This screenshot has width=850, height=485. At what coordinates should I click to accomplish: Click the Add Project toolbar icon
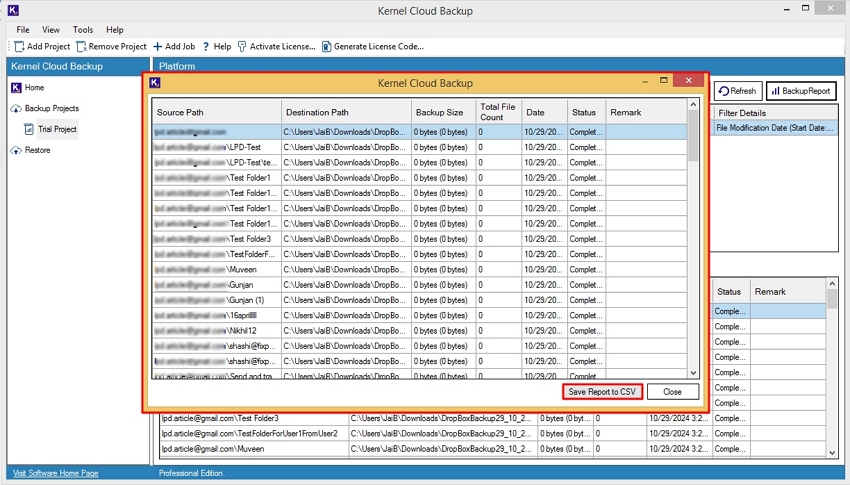[20, 47]
